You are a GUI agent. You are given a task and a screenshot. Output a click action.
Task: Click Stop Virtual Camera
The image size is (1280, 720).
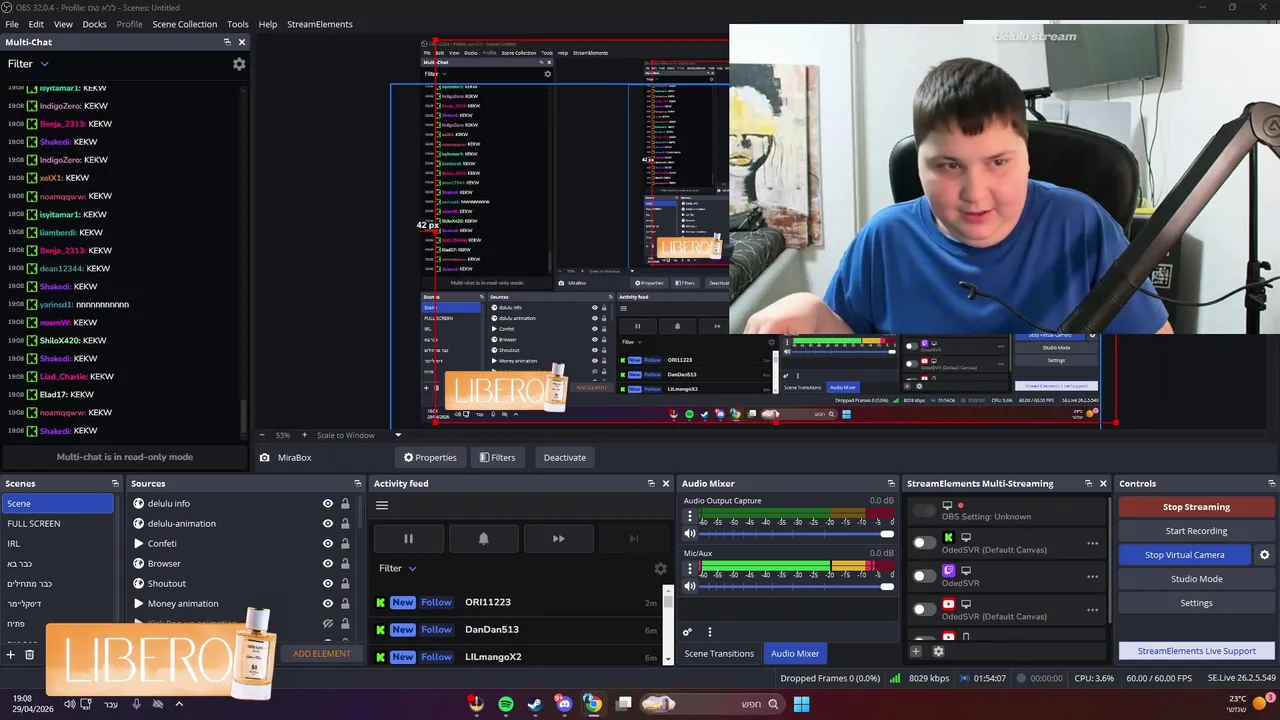click(1185, 555)
